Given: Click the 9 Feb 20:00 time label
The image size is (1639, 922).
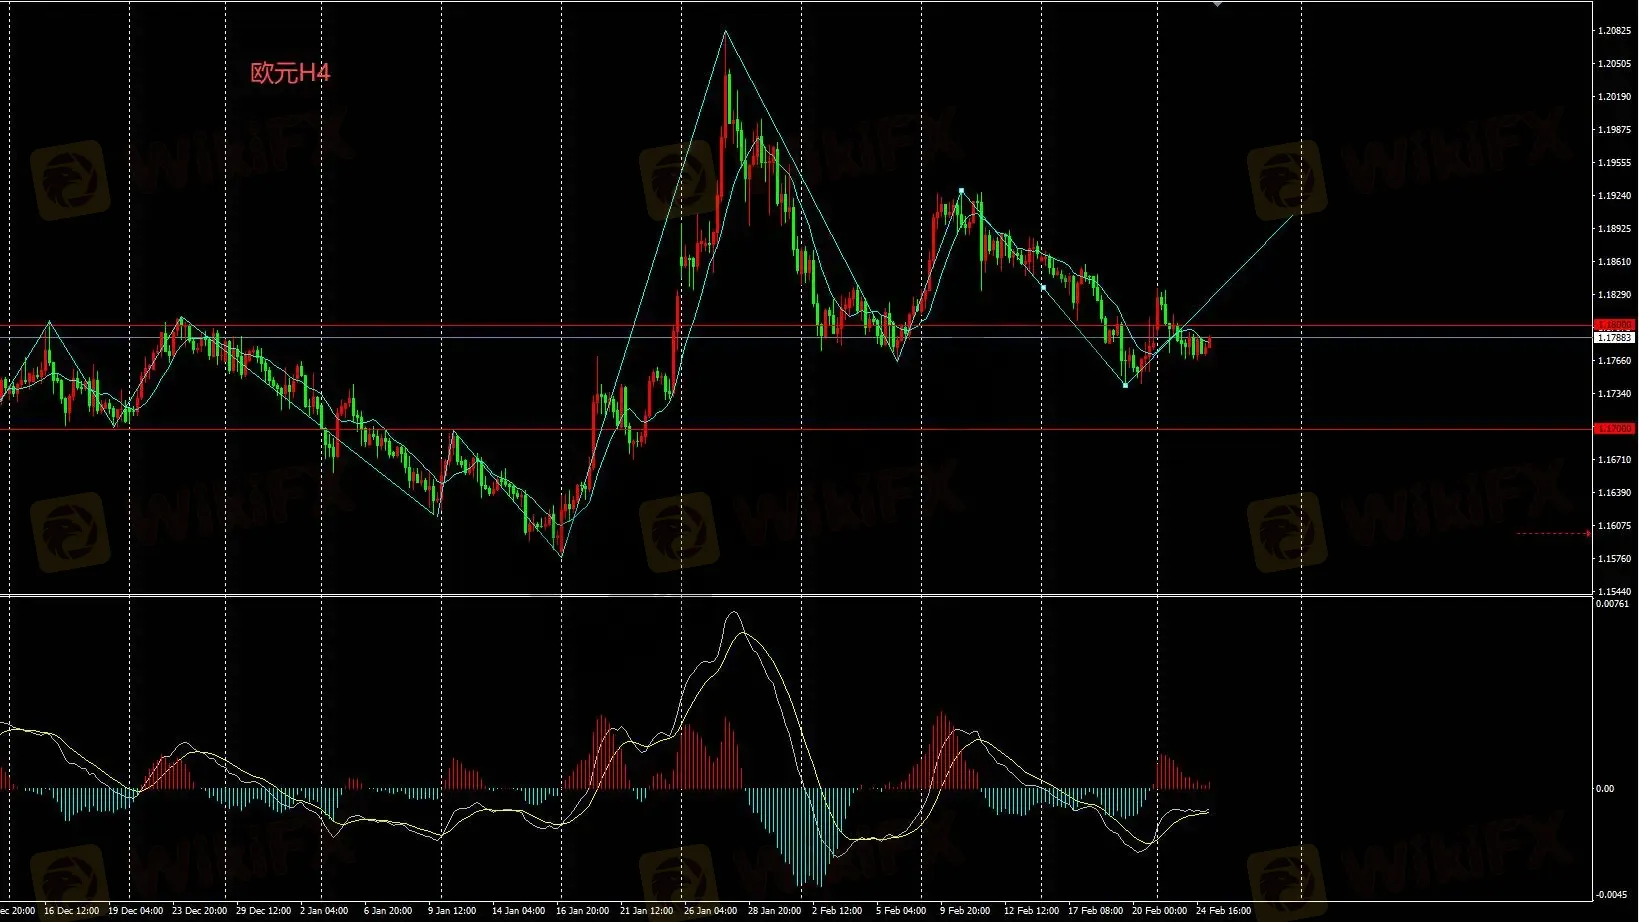Looking at the screenshot, I should [965, 911].
